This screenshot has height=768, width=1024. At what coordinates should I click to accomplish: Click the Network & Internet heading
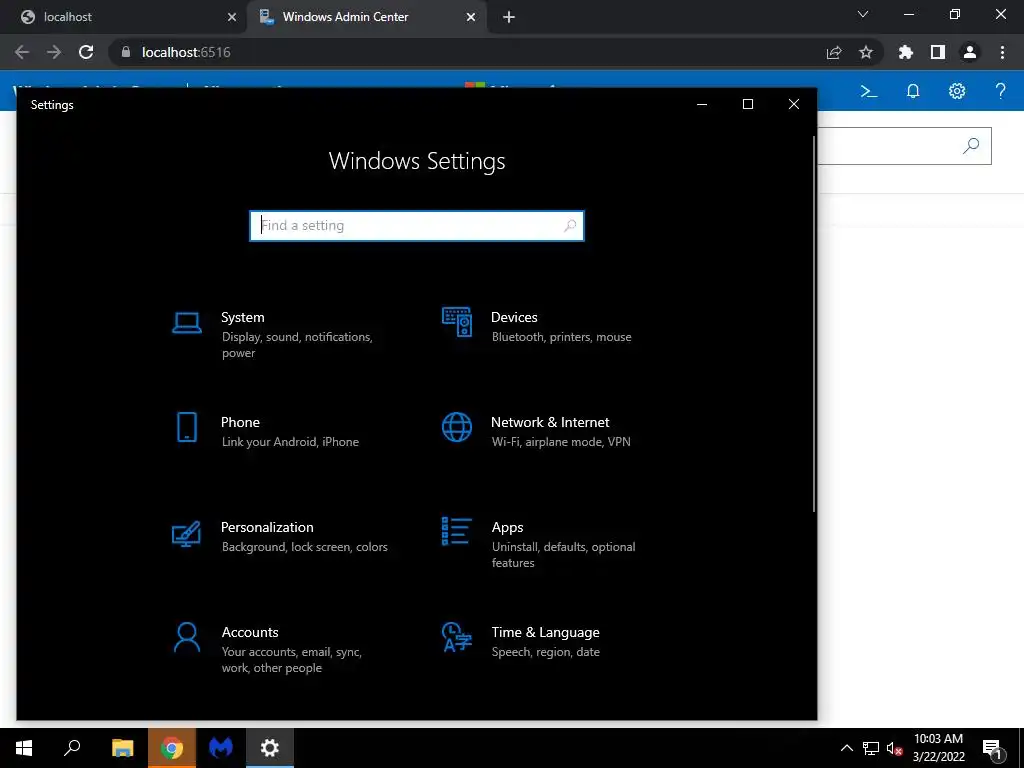[550, 422]
